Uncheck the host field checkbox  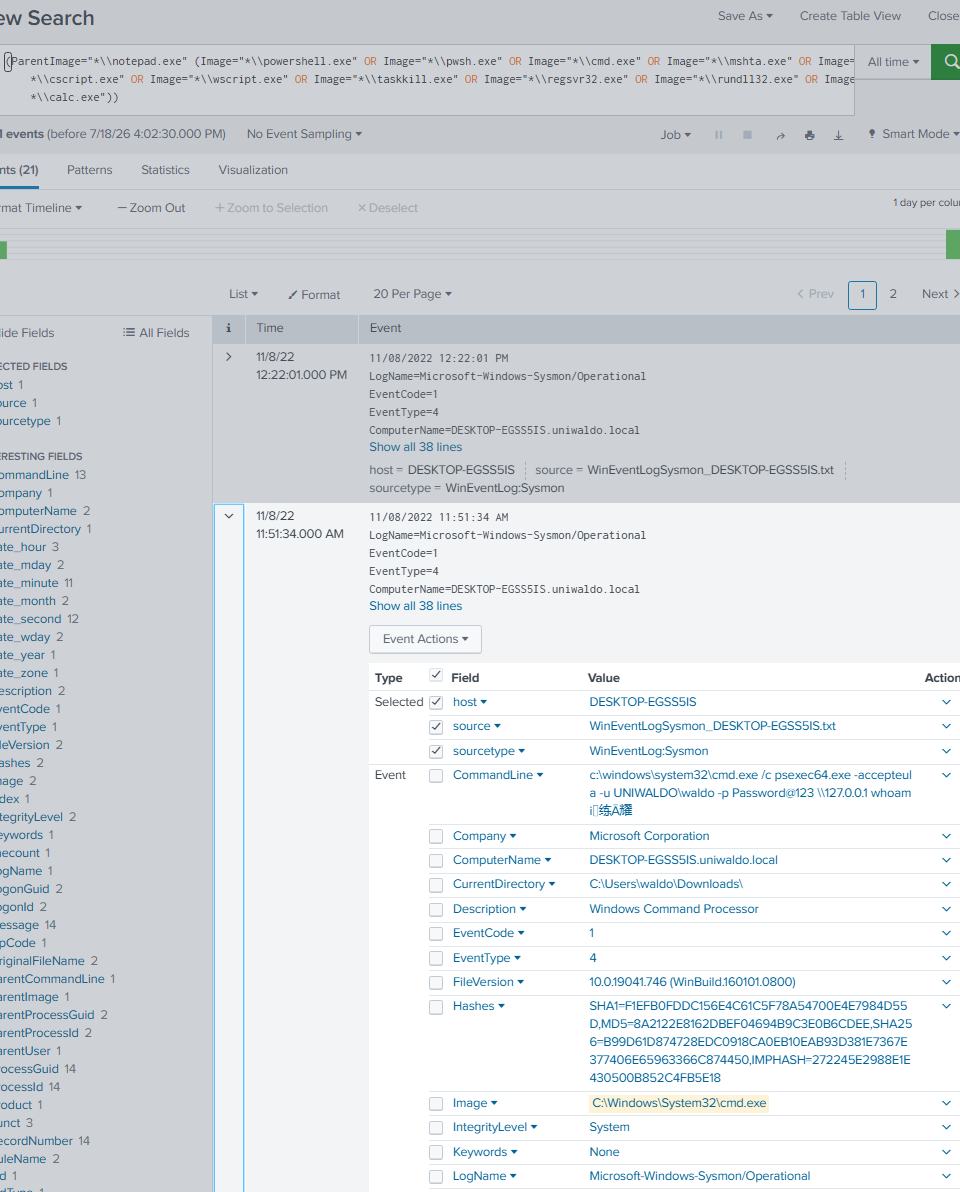436,702
